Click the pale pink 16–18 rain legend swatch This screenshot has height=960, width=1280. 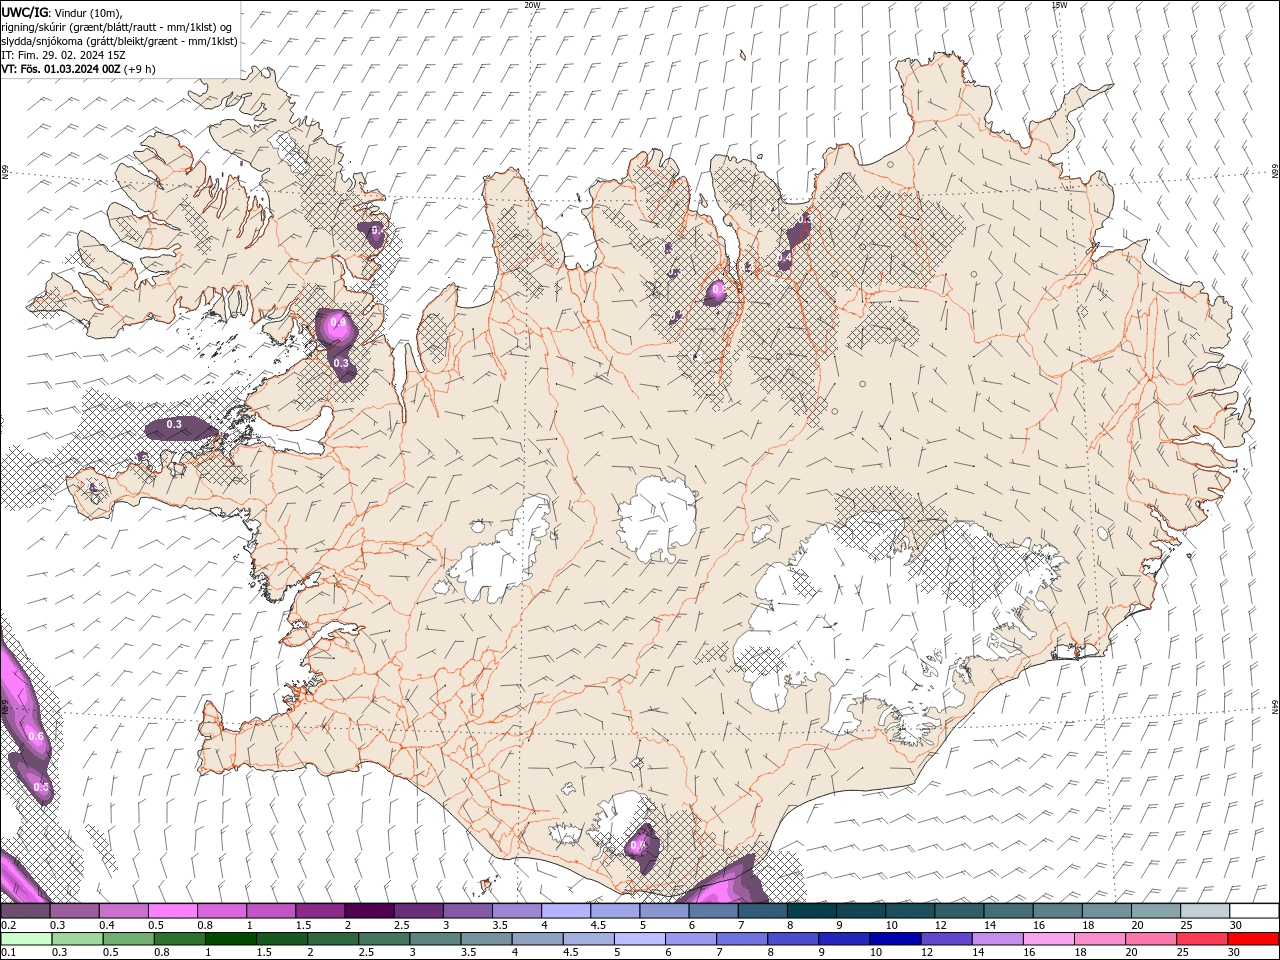tap(1049, 939)
